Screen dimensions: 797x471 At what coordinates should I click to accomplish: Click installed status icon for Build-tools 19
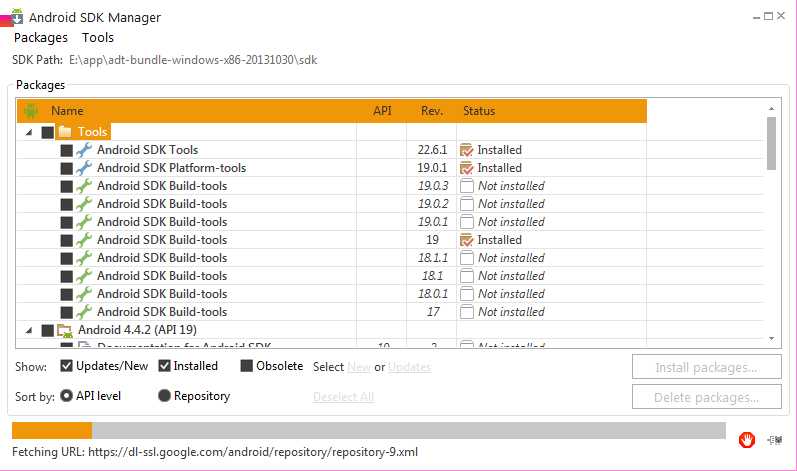pyautogui.click(x=466, y=240)
